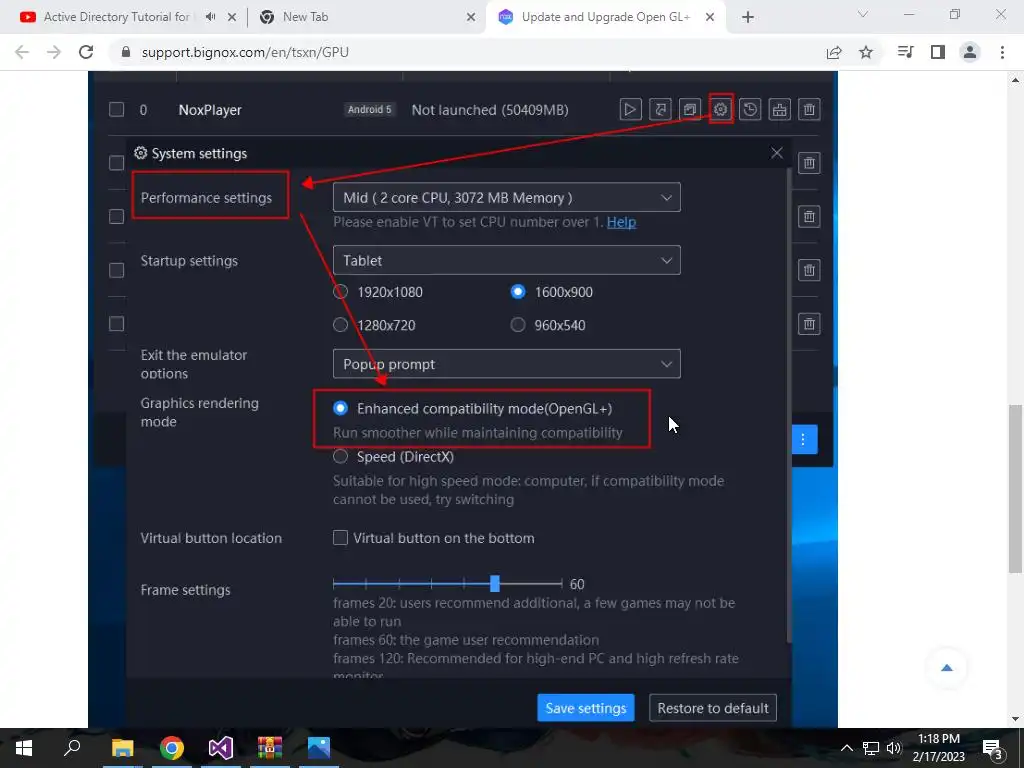Image resolution: width=1024 pixels, height=768 pixels.
Task: Open the media controls icon in Chrome toolbar
Action: 905,52
